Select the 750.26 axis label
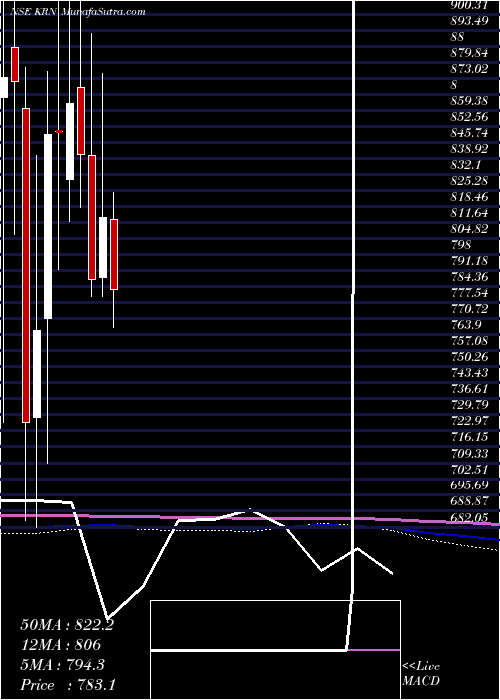Screen dimensions: 500x700 pyautogui.click(x=470, y=357)
